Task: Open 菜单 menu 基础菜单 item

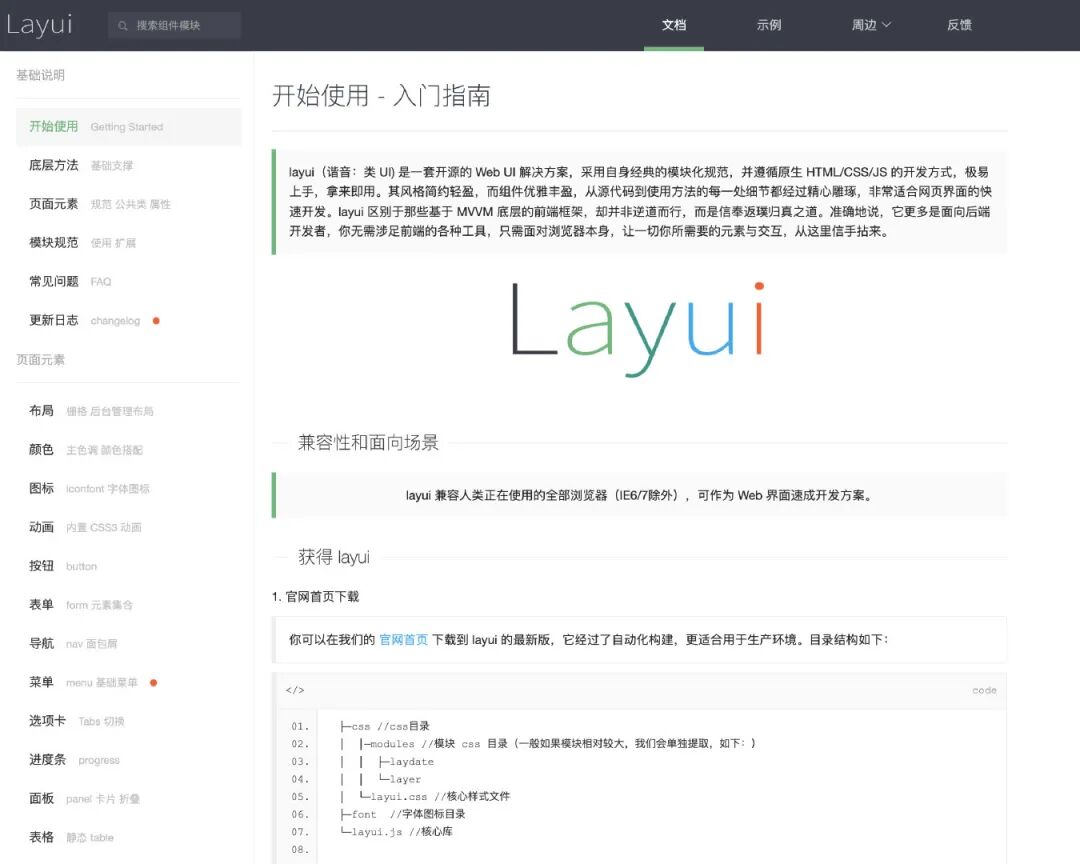Action: coord(128,682)
